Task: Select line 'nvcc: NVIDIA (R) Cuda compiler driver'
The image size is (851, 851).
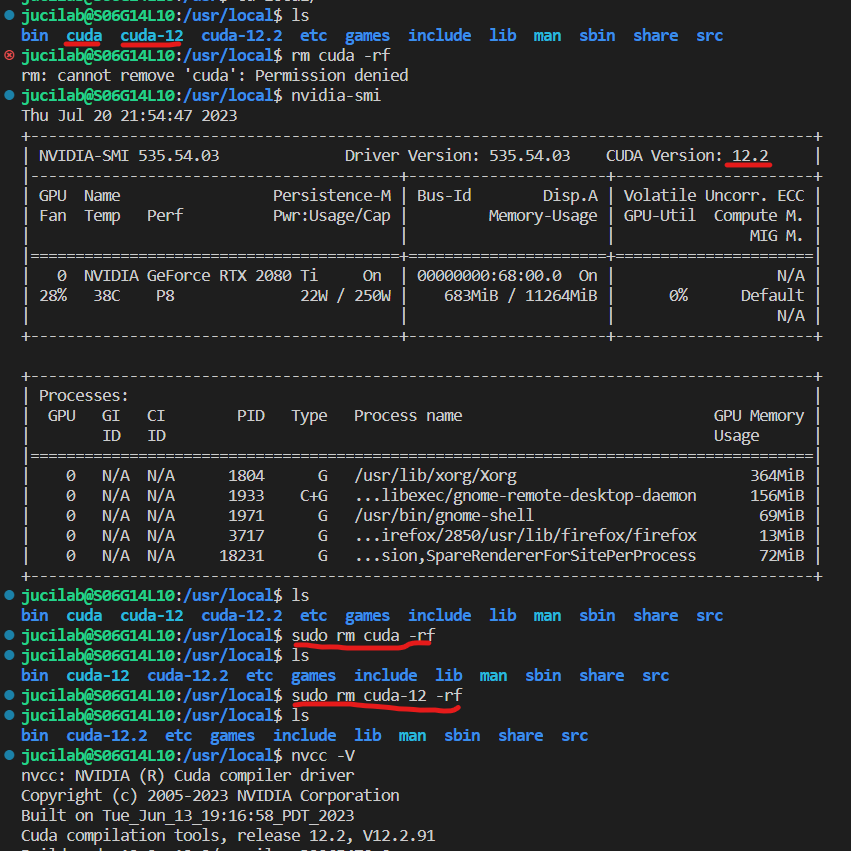Action: (187, 776)
